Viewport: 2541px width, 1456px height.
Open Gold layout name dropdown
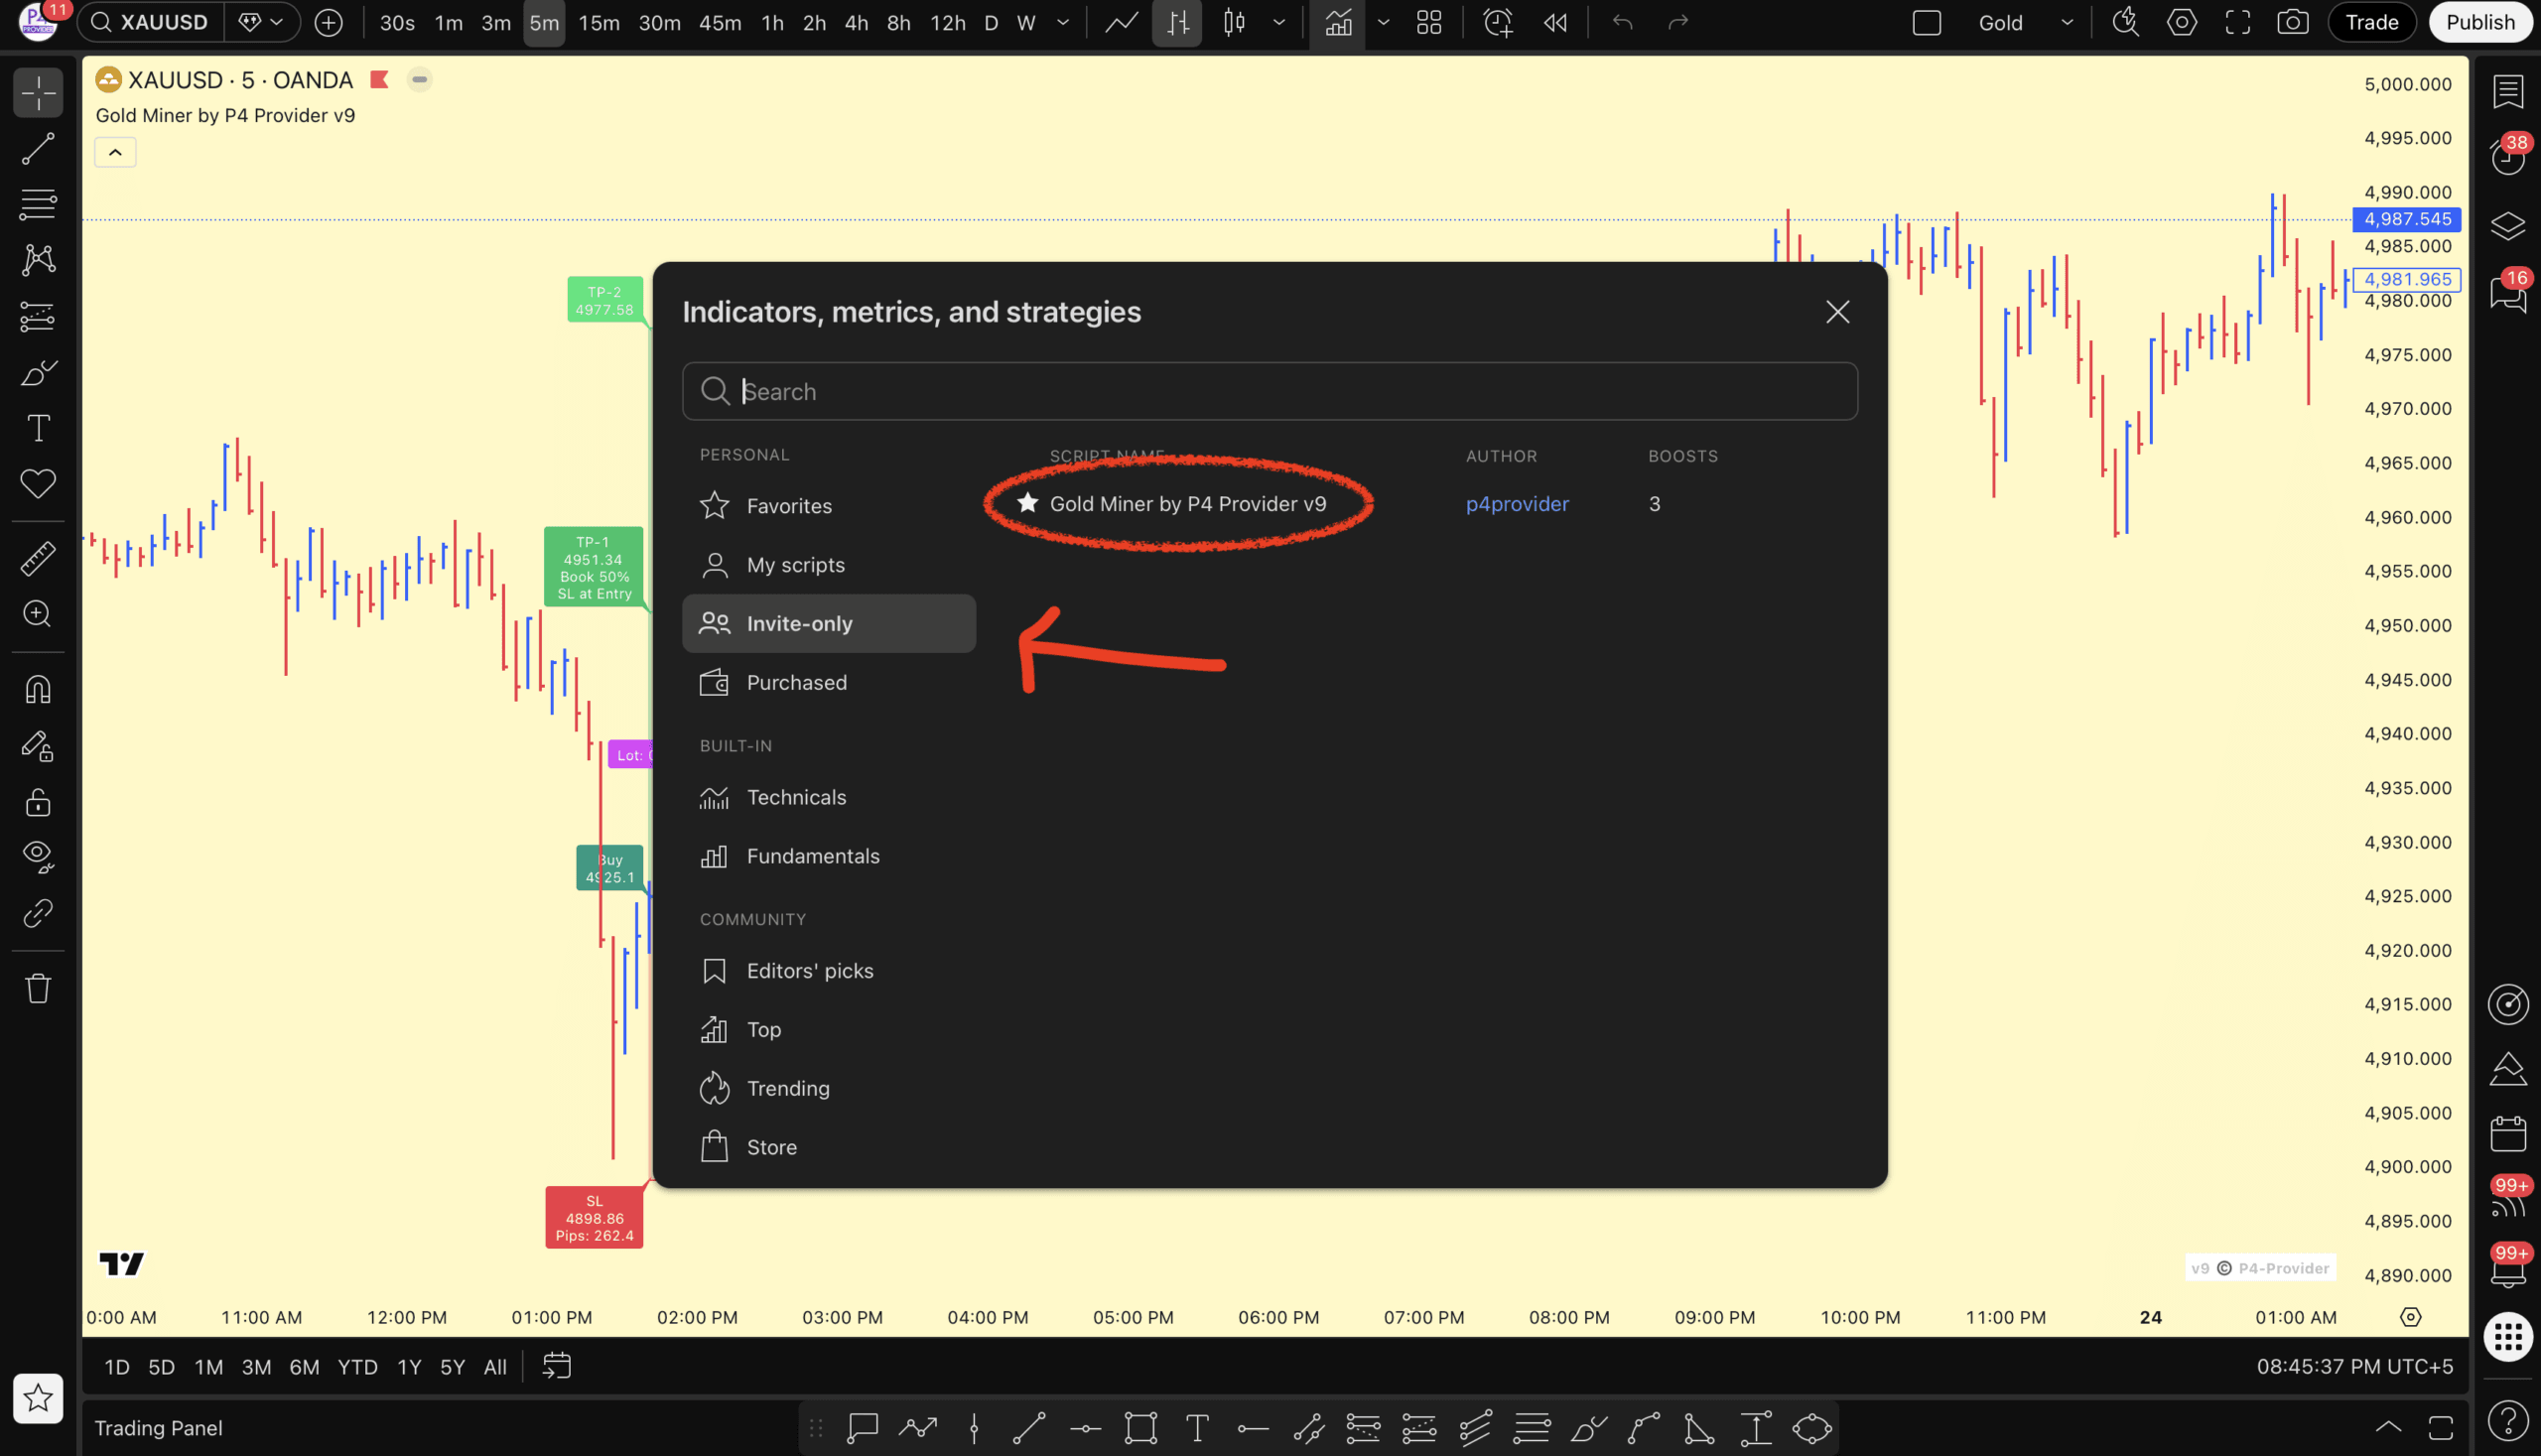click(x=2067, y=22)
